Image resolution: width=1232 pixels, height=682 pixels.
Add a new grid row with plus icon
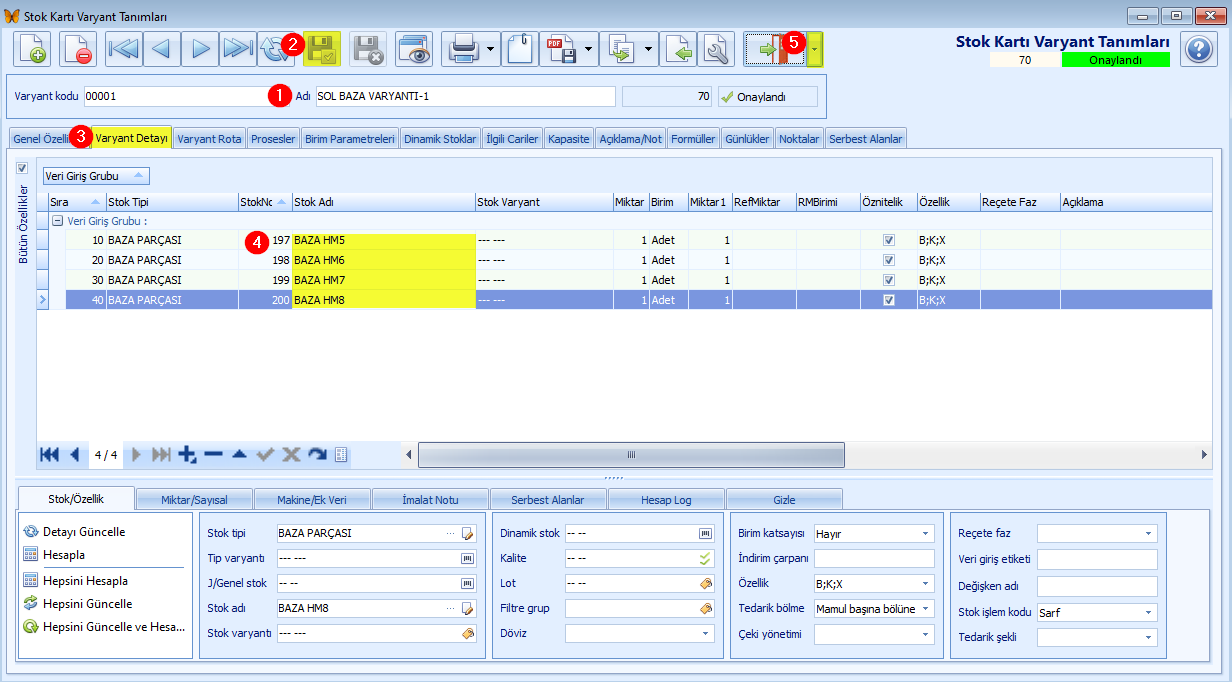pos(188,454)
